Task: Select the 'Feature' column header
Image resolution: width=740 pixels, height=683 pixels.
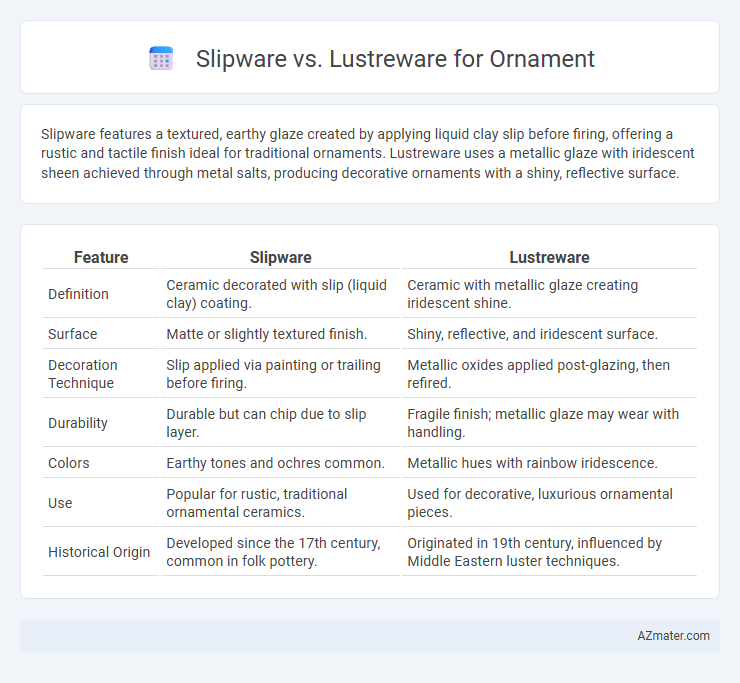Action: pos(101,257)
